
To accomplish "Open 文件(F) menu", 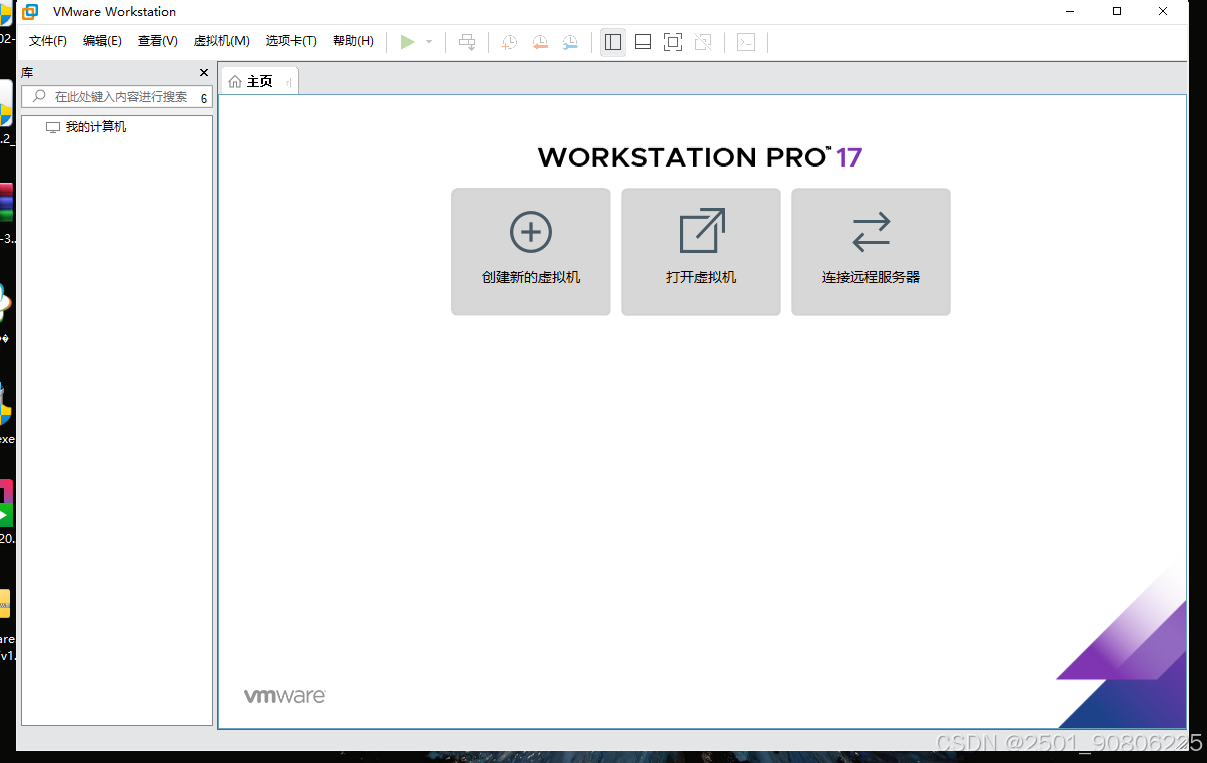I will (48, 41).
